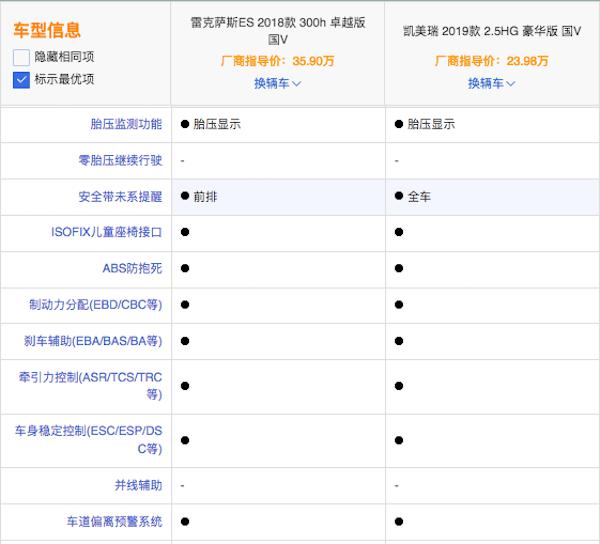600x544 pixels.
Task: Uncheck the 标示最优项 checkbox
Action: pos(21,80)
